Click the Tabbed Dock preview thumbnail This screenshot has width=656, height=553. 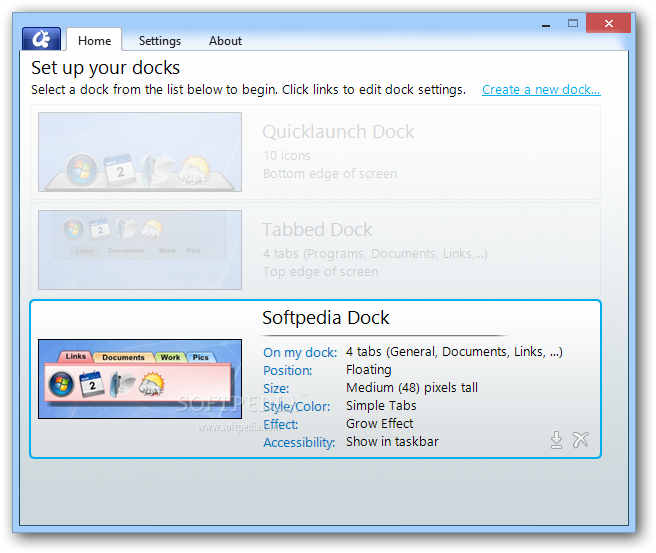tap(140, 250)
